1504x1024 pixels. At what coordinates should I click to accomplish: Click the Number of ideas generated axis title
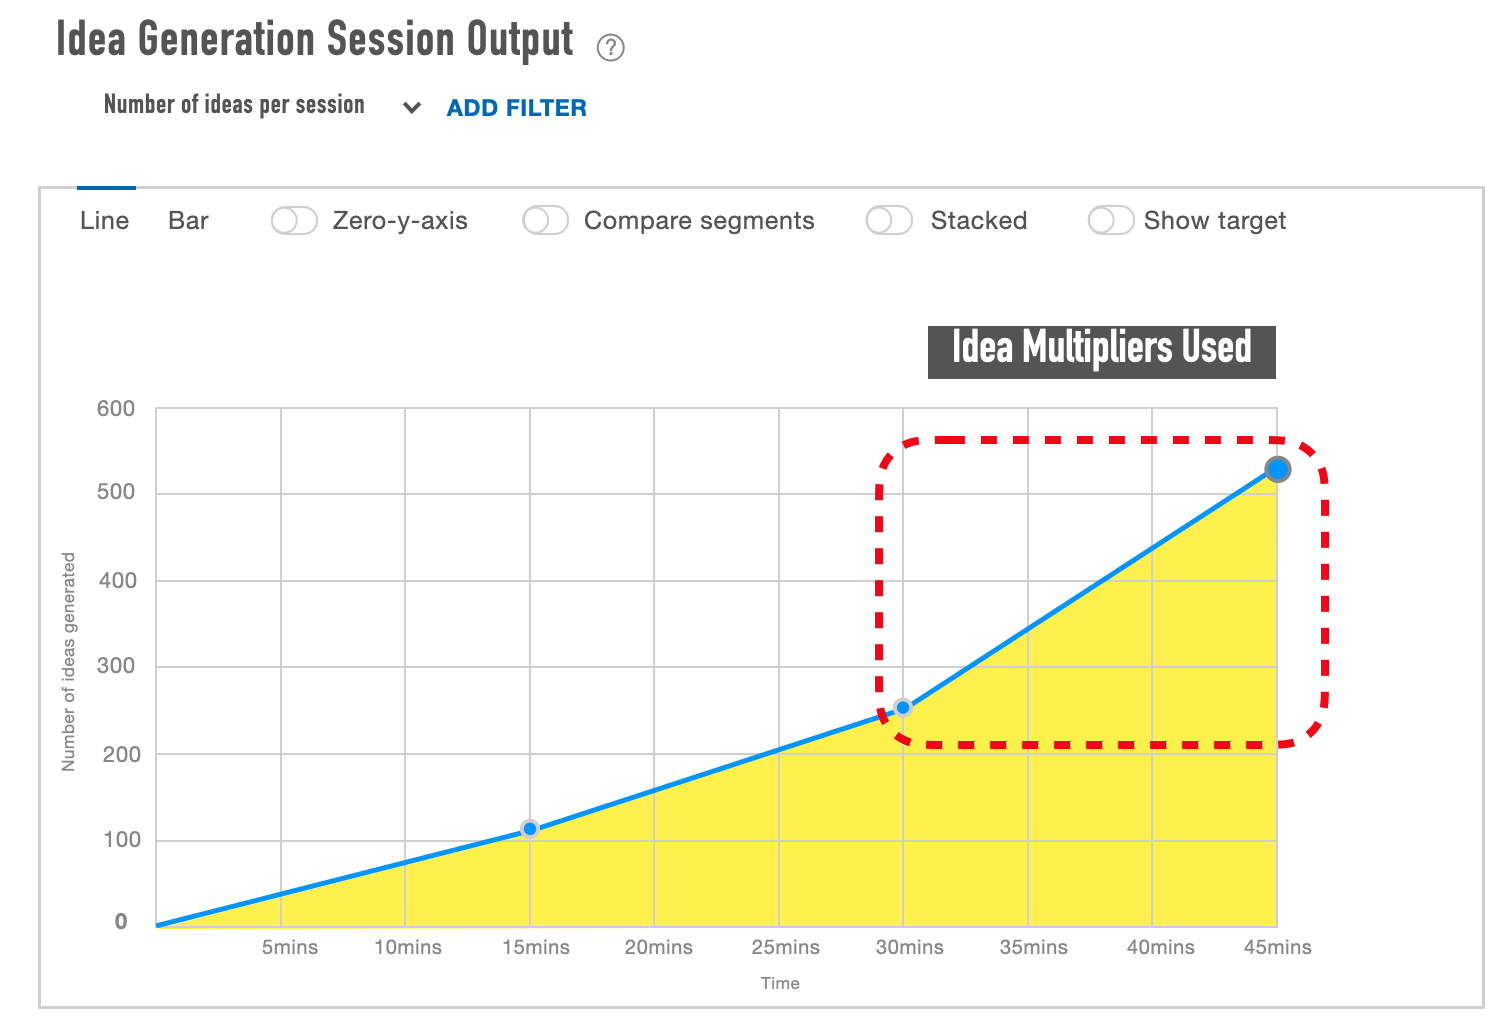(69, 662)
